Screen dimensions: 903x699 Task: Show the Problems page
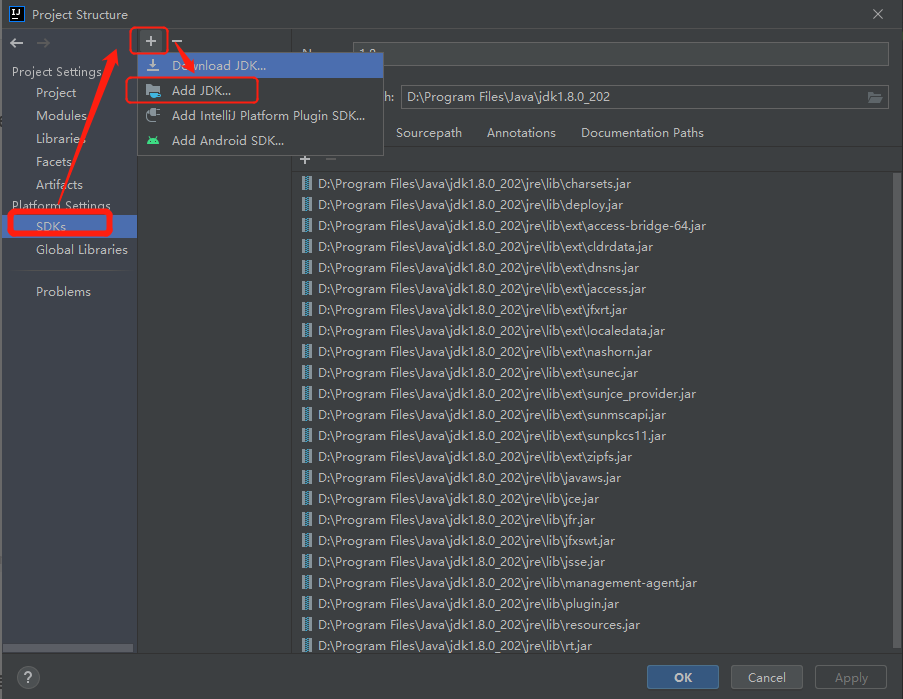63,292
